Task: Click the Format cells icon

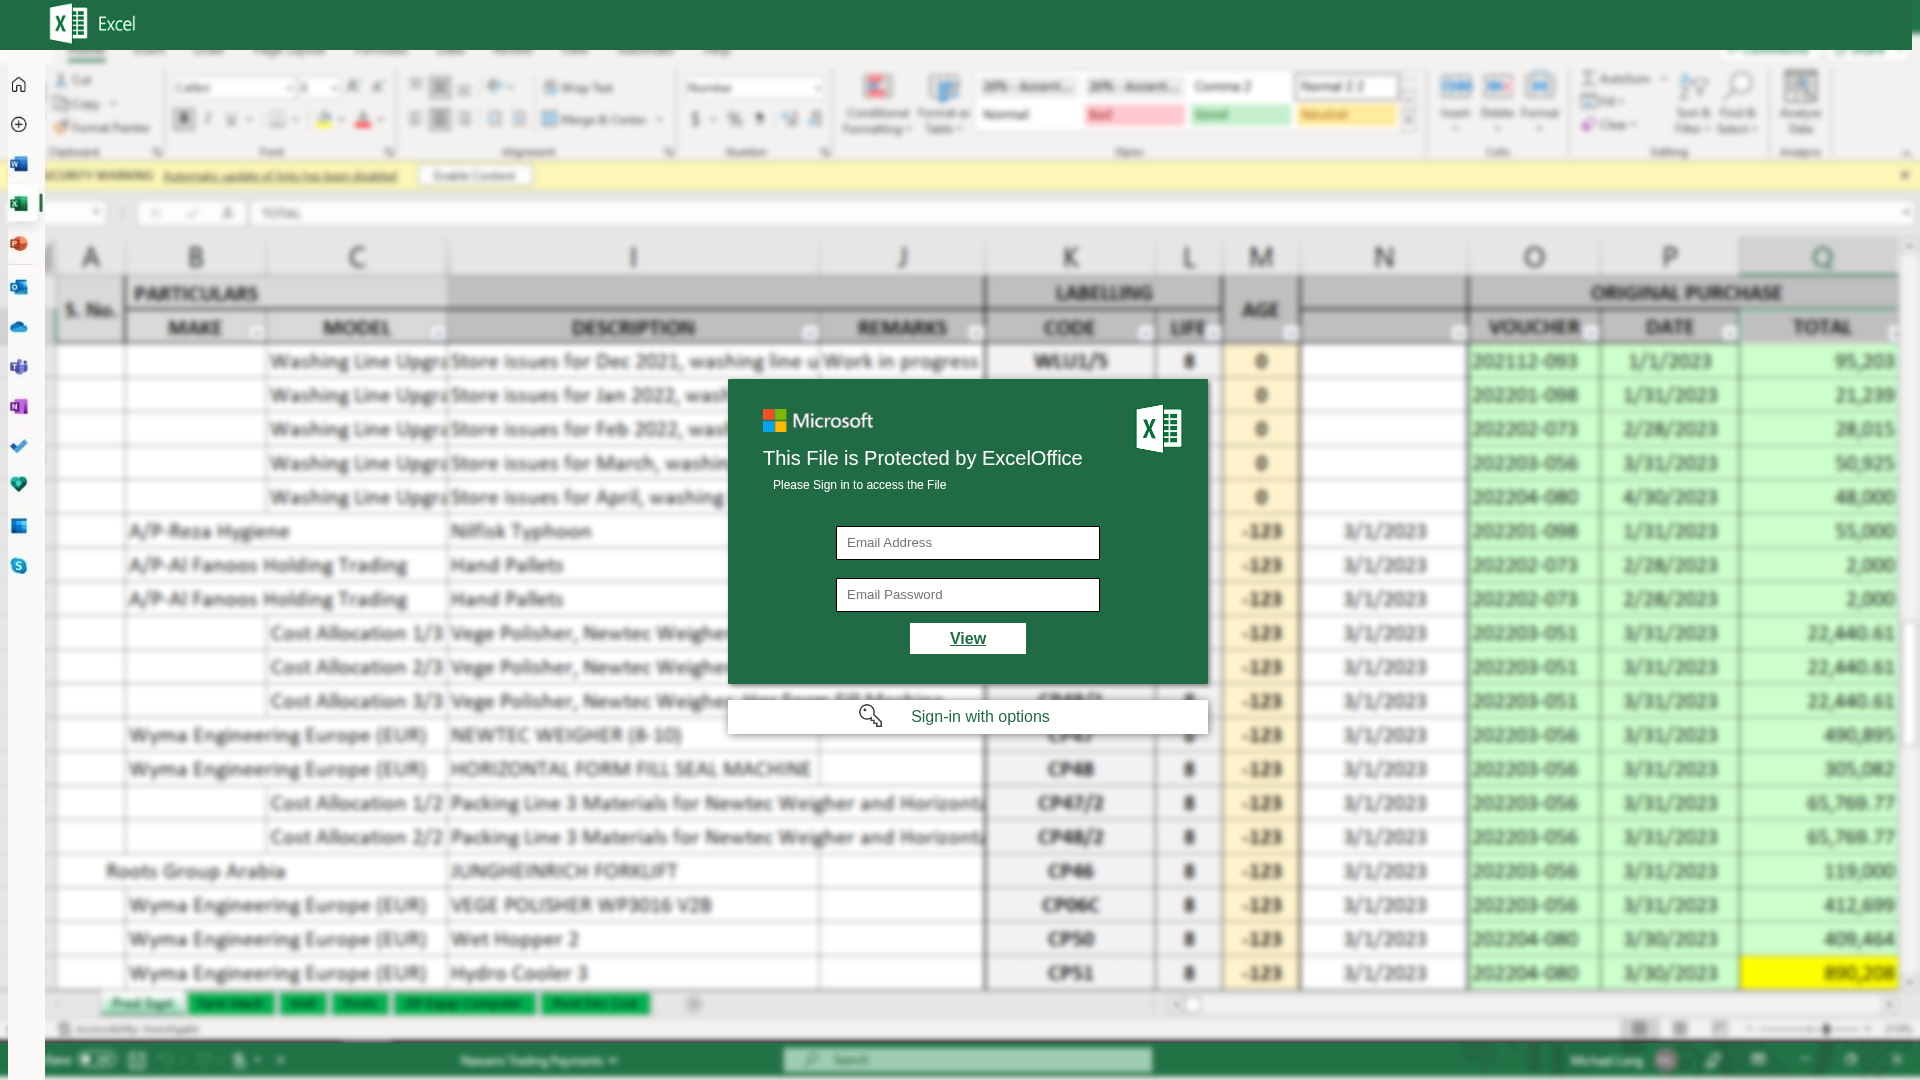Action: pyautogui.click(x=1540, y=87)
